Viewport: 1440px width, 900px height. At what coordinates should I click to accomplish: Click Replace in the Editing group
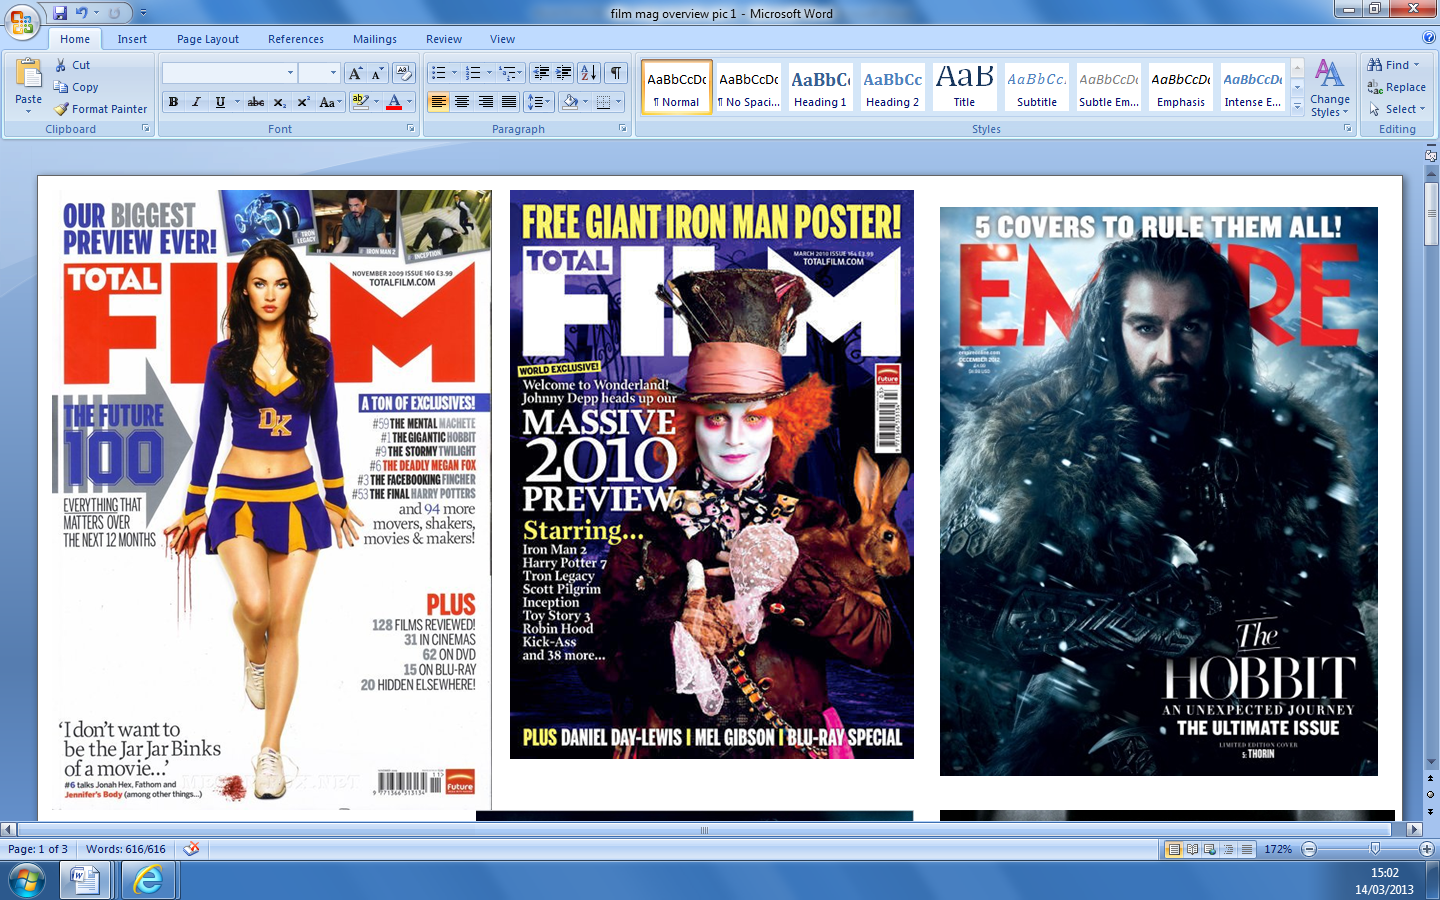[1396, 87]
